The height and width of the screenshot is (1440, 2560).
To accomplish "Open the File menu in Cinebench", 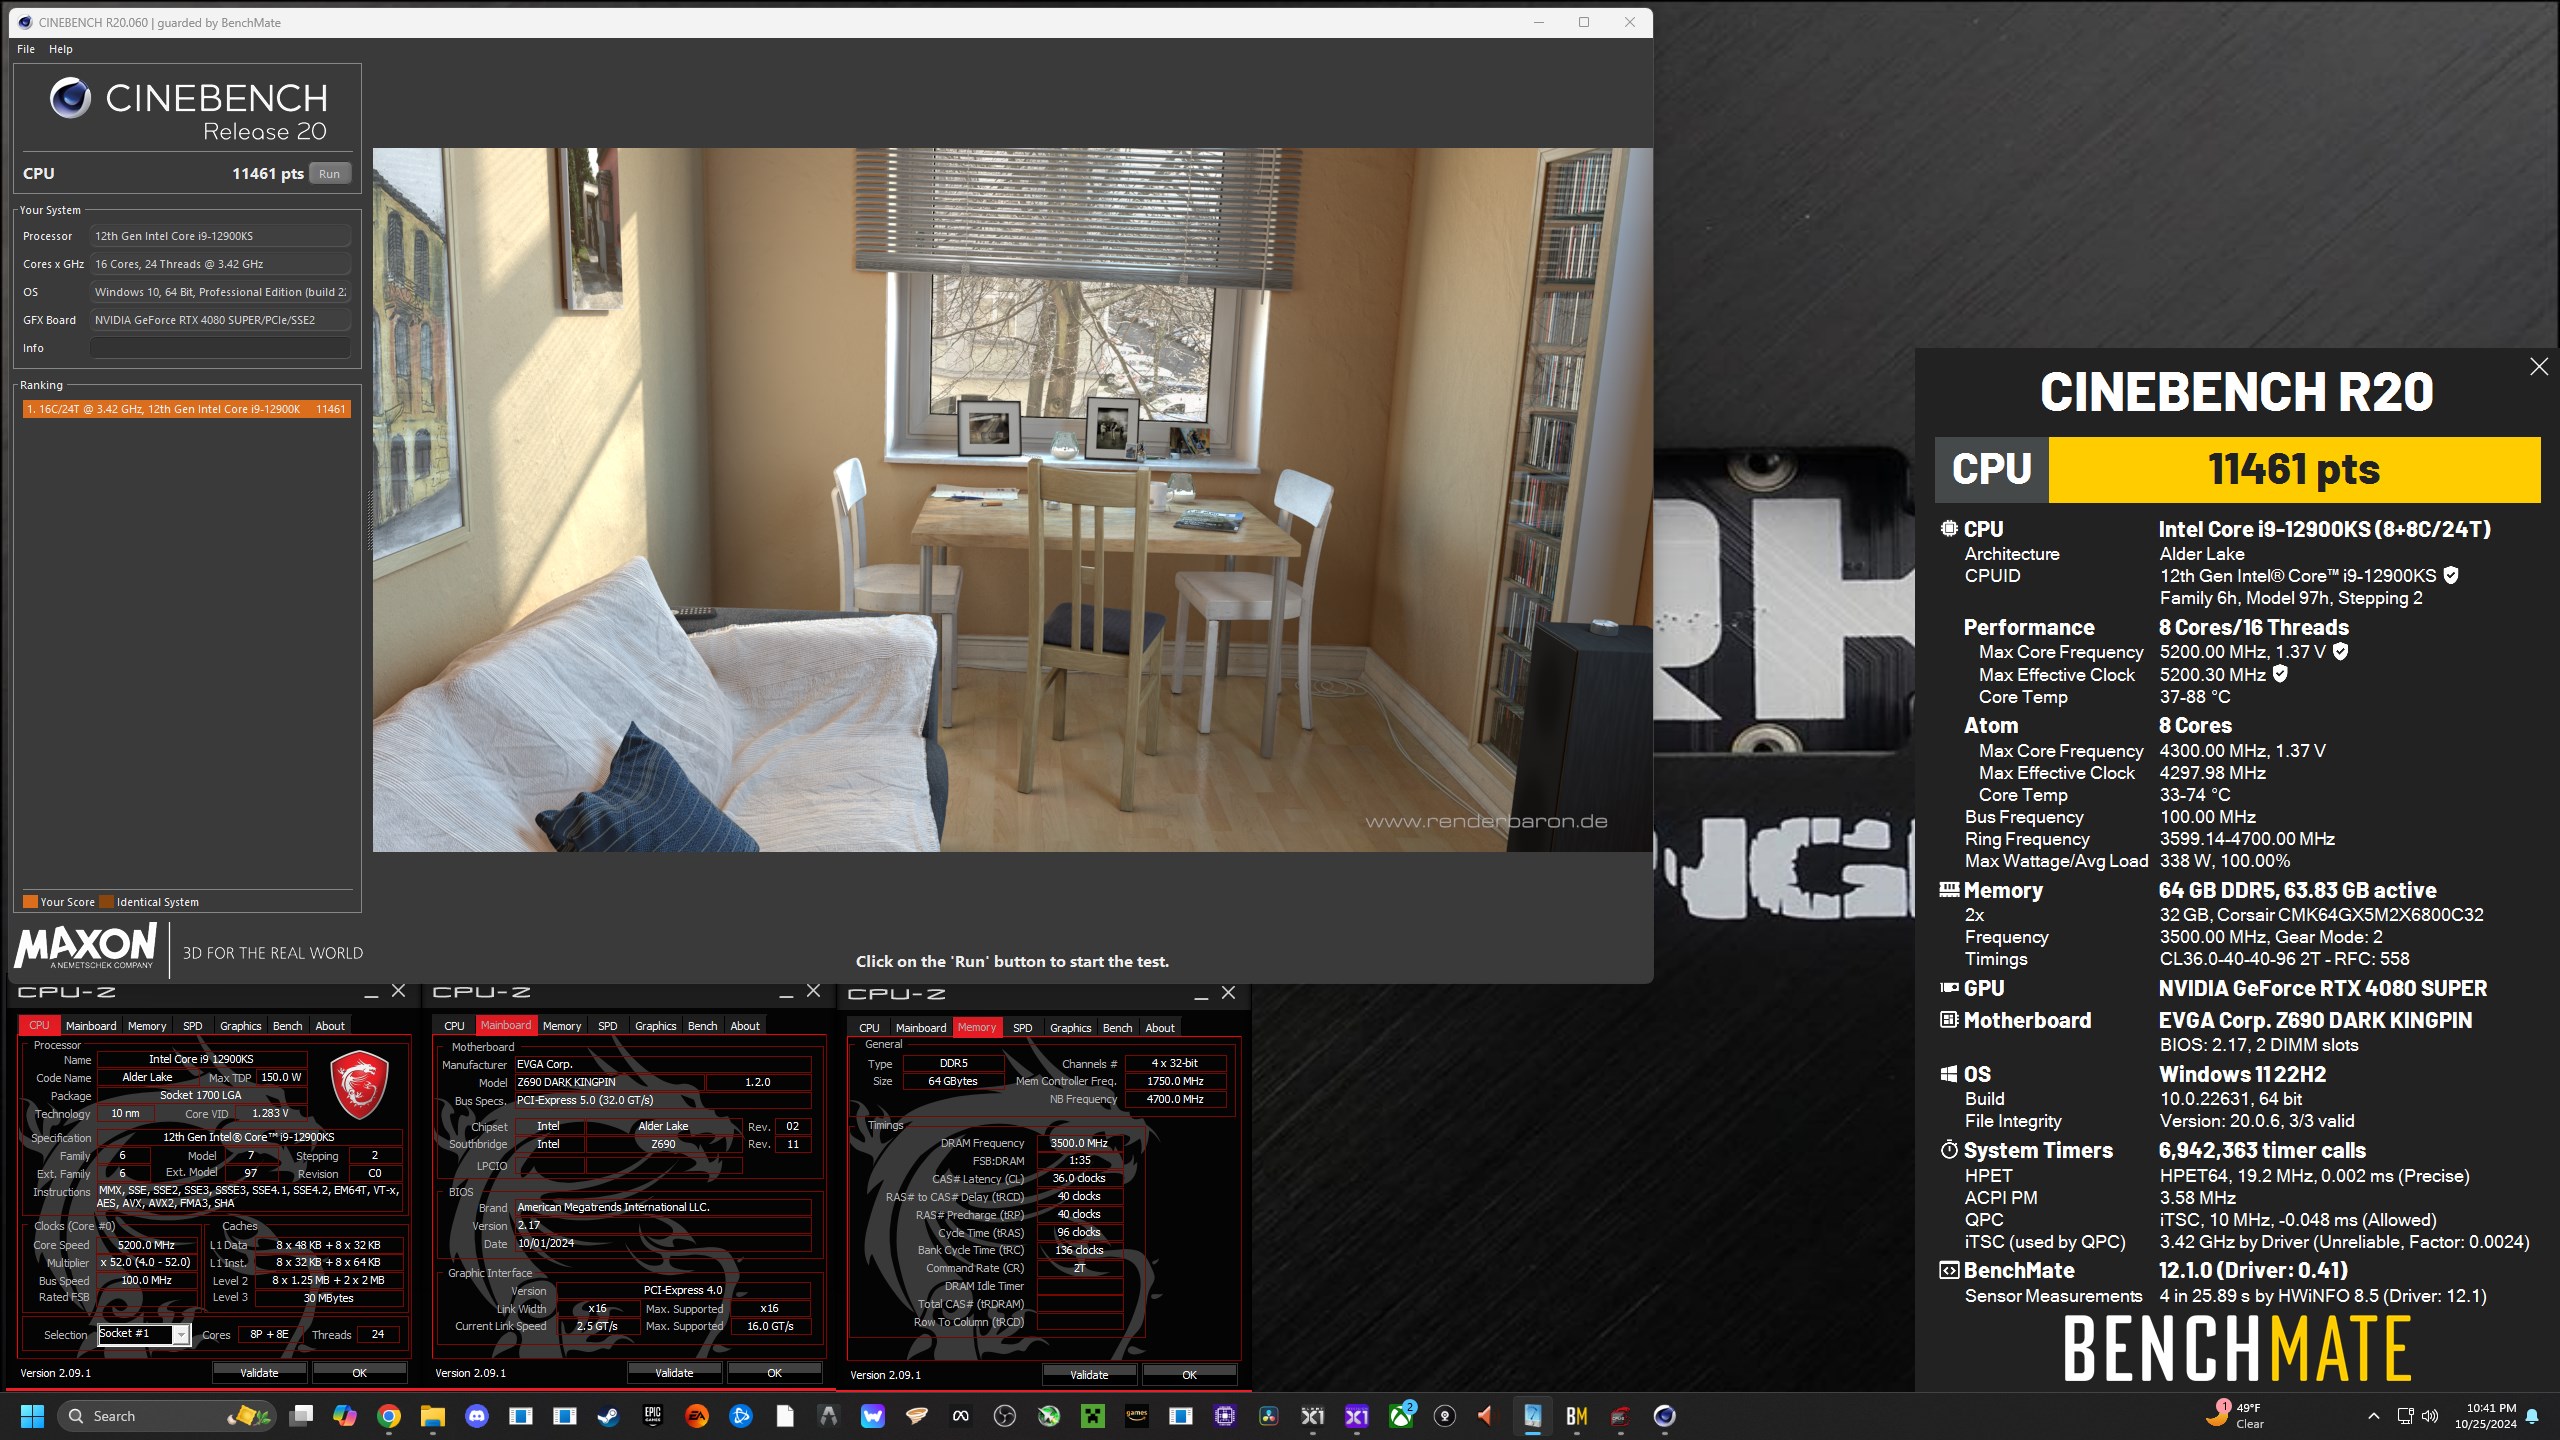I will click(x=26, y=49).
